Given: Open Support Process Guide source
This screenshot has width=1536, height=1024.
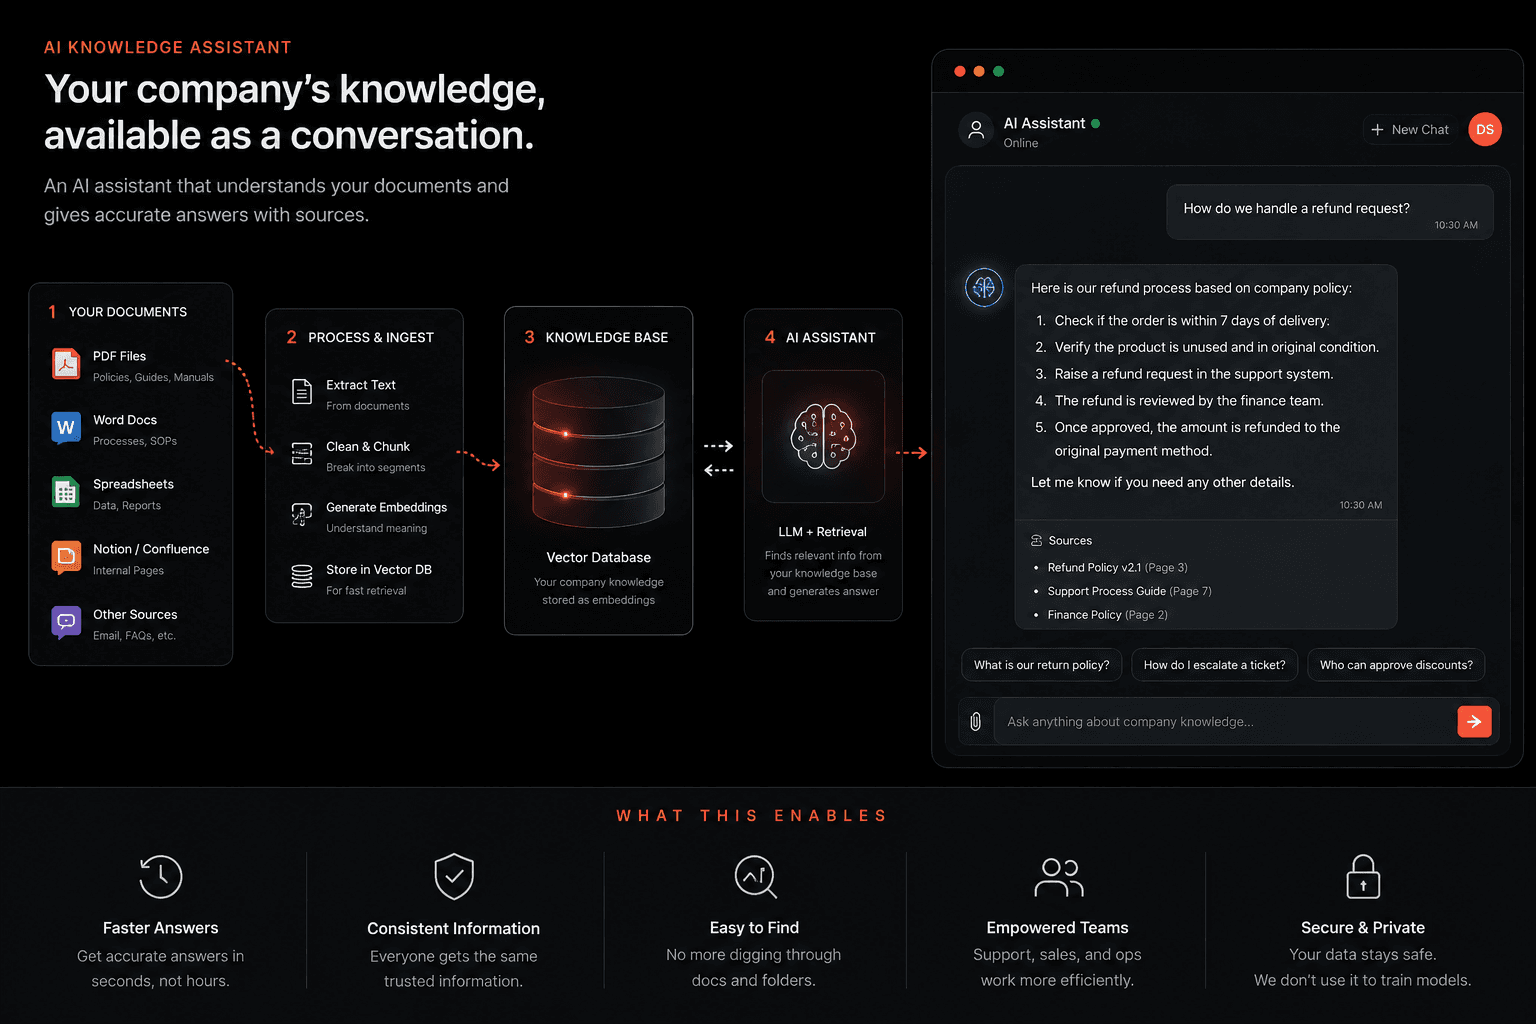Looking at the screenshot, I should (1129, 592).
